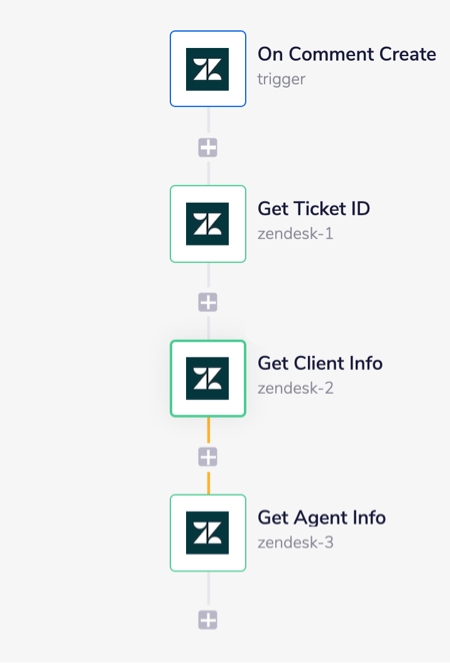Add step below Get Ticket ID node
Viewport: 450px width, 663px height.
coord(208,302)
